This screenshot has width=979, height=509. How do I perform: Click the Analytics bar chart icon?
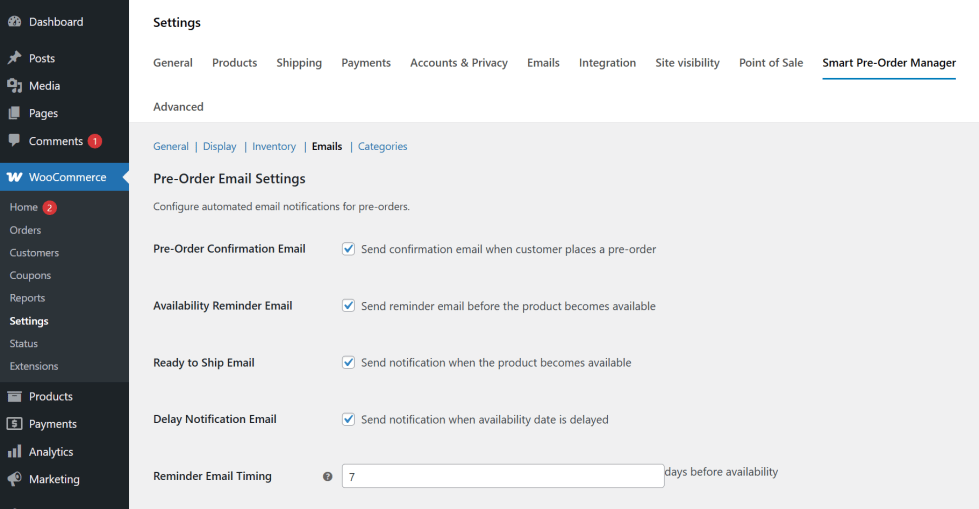(14, 452)
